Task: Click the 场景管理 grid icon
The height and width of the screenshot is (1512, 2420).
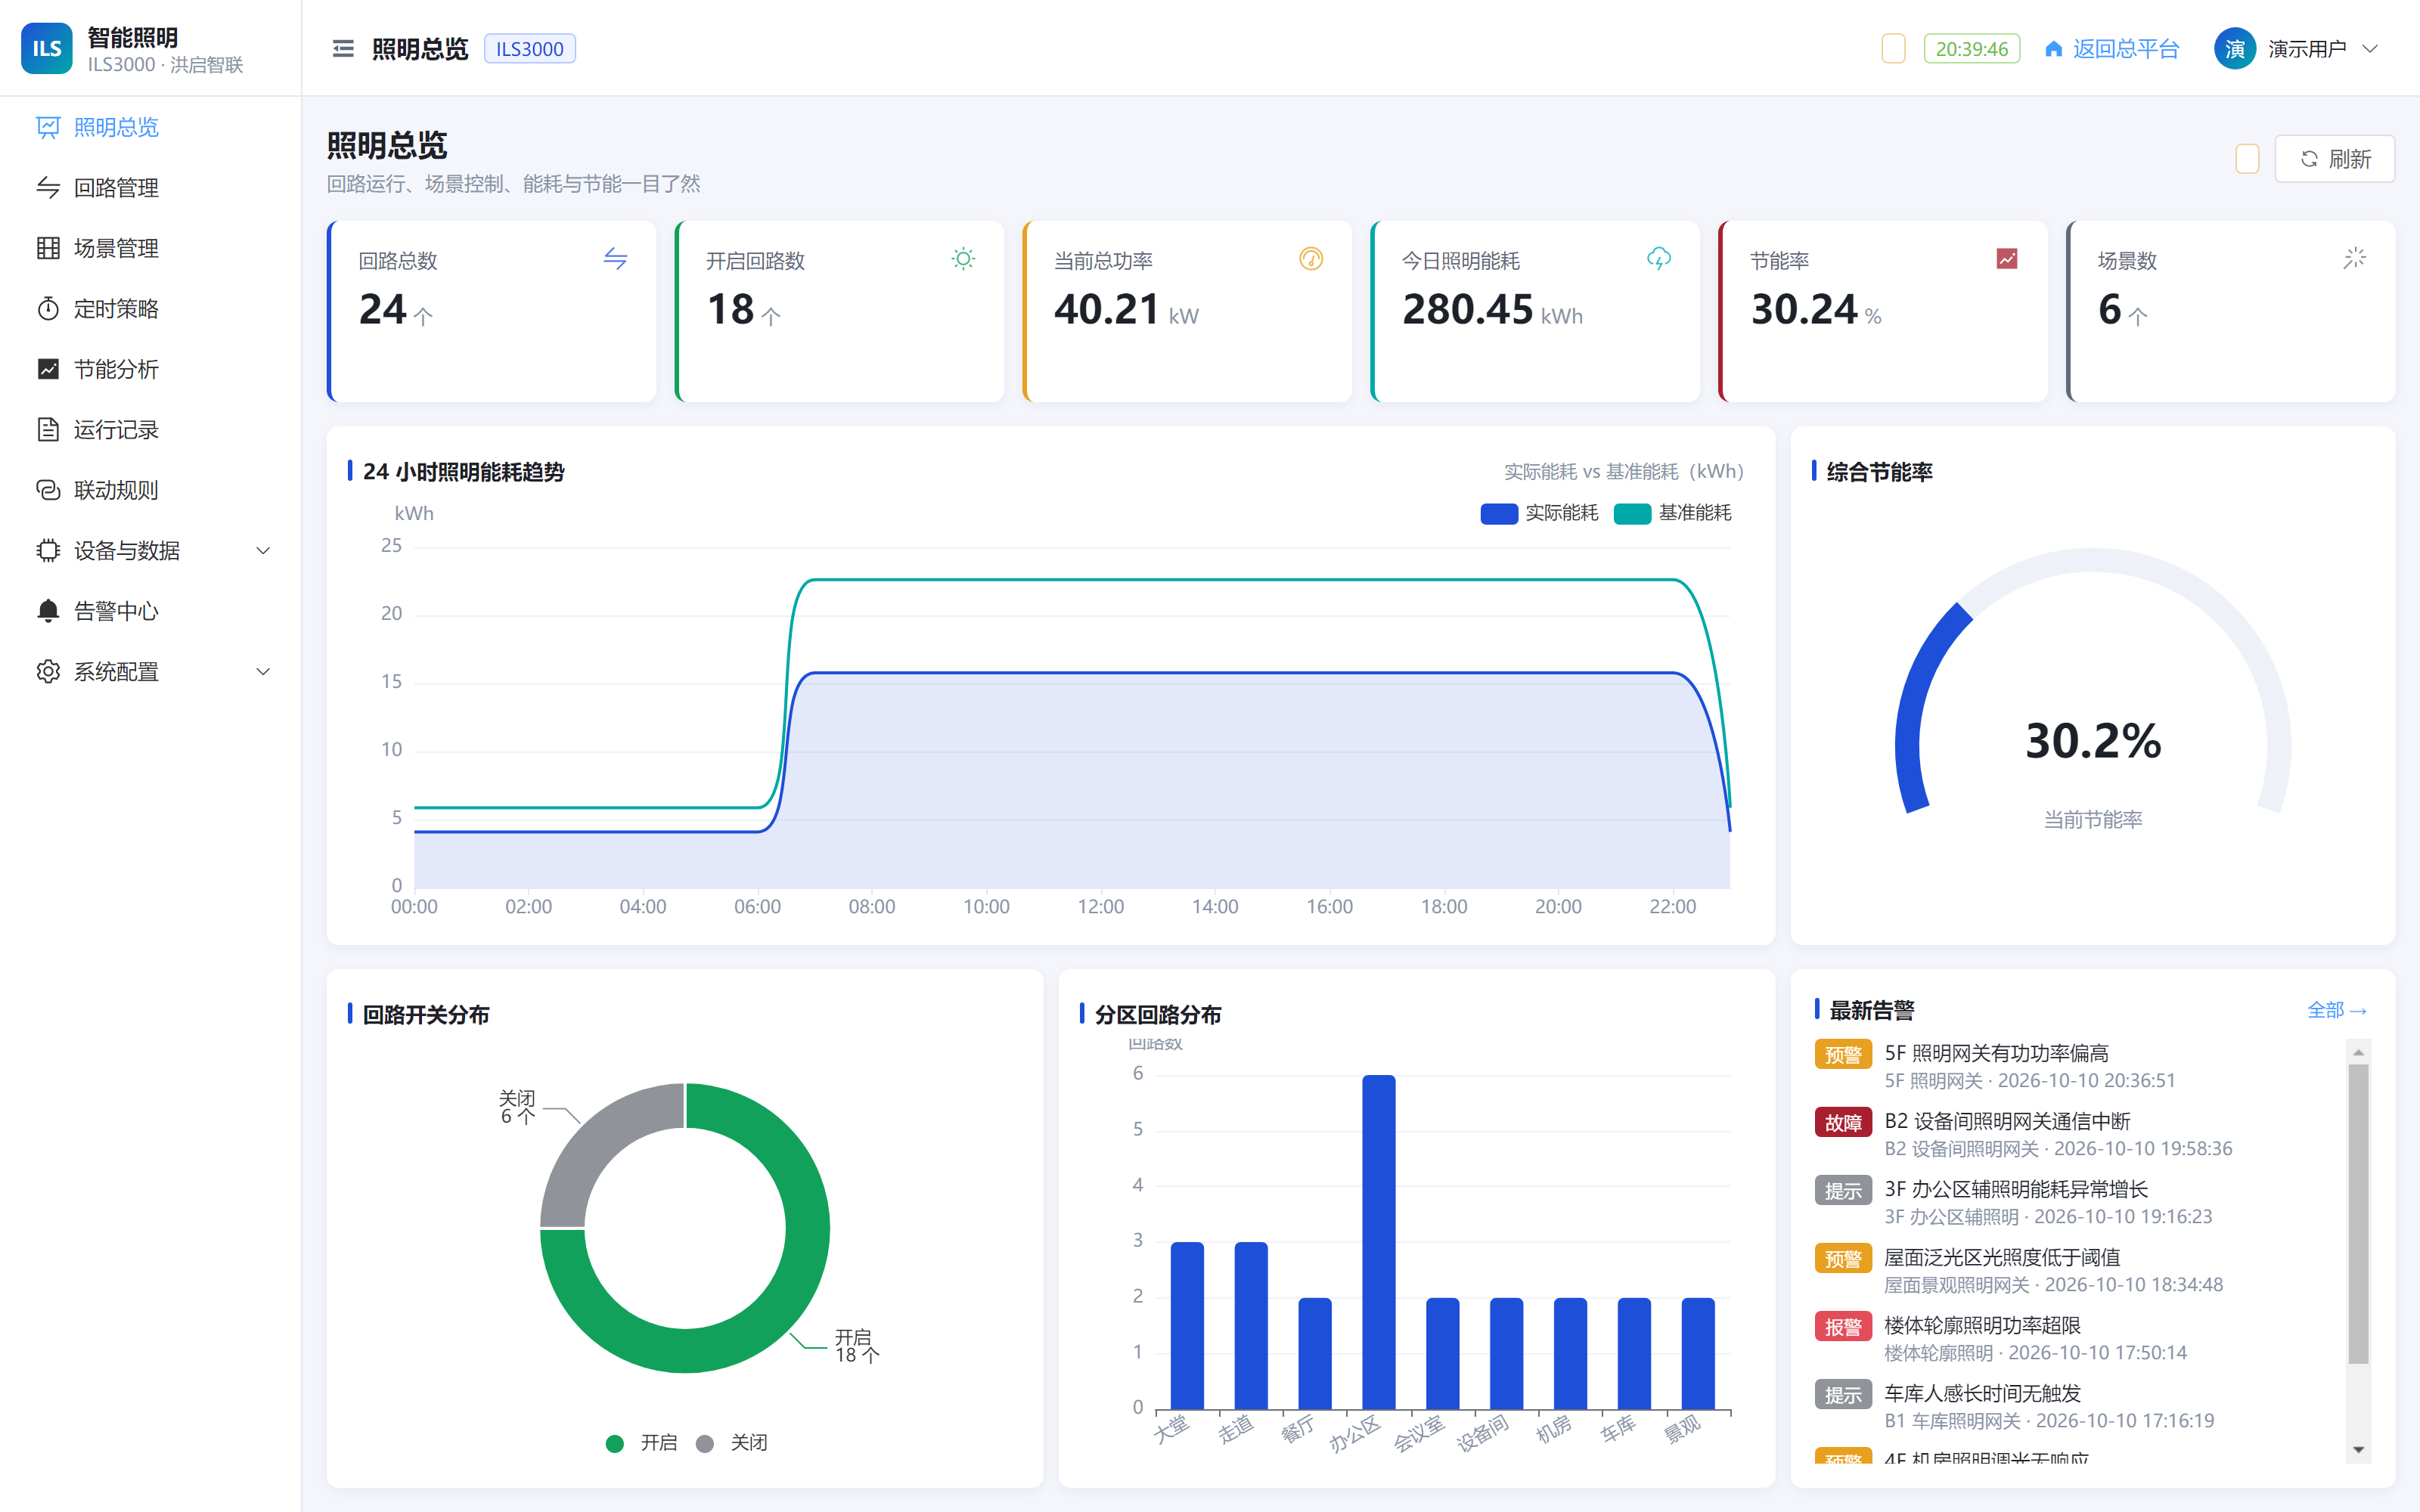Action: [x=48, y=248]
